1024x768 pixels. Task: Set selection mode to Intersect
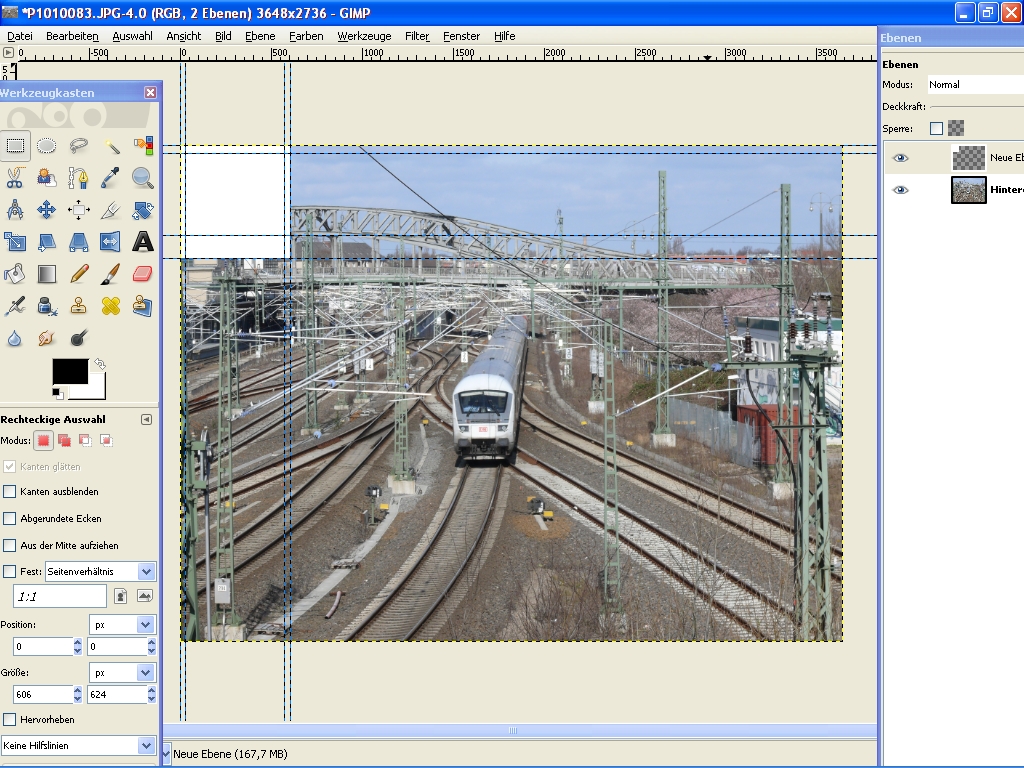[106, 441]
